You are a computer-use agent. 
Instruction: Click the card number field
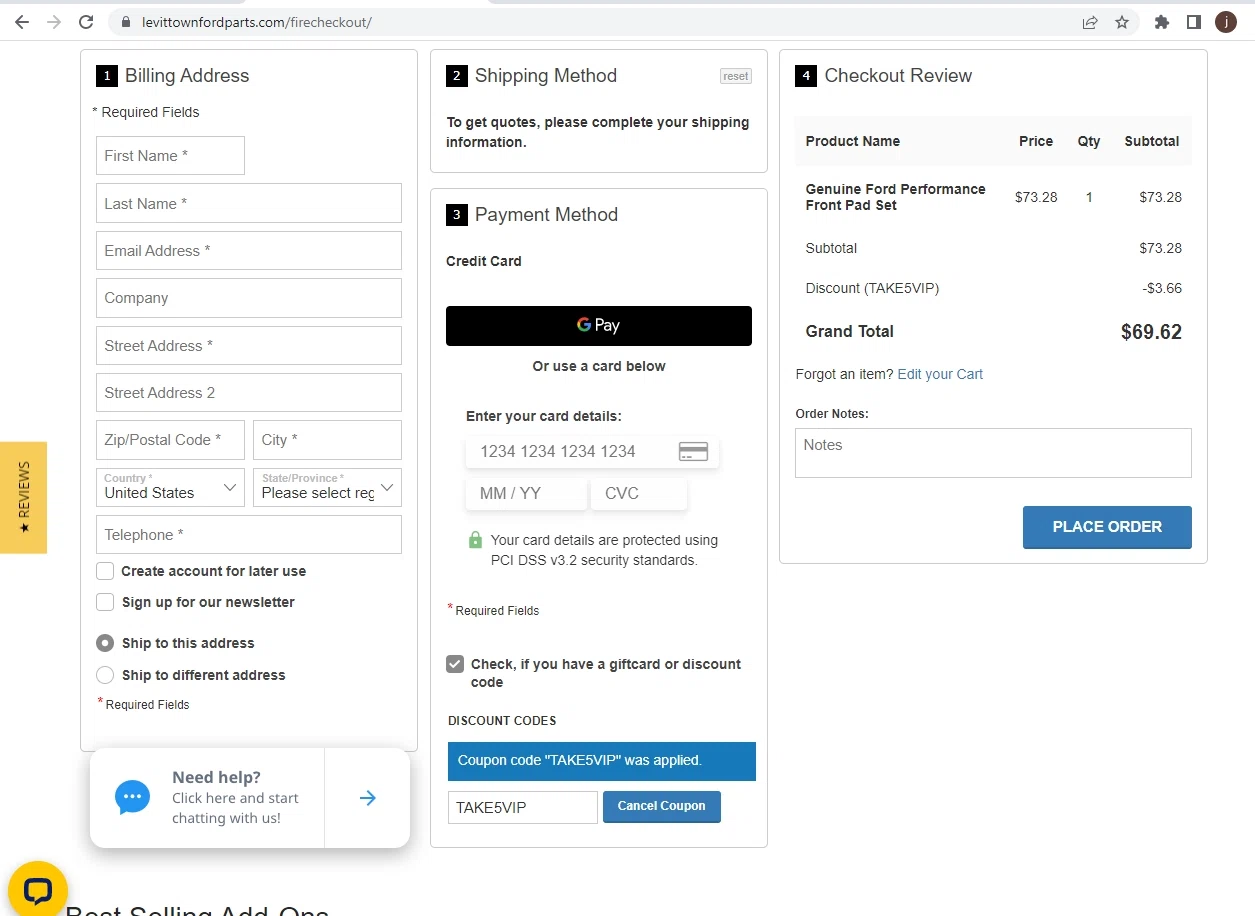pos(592,452)
